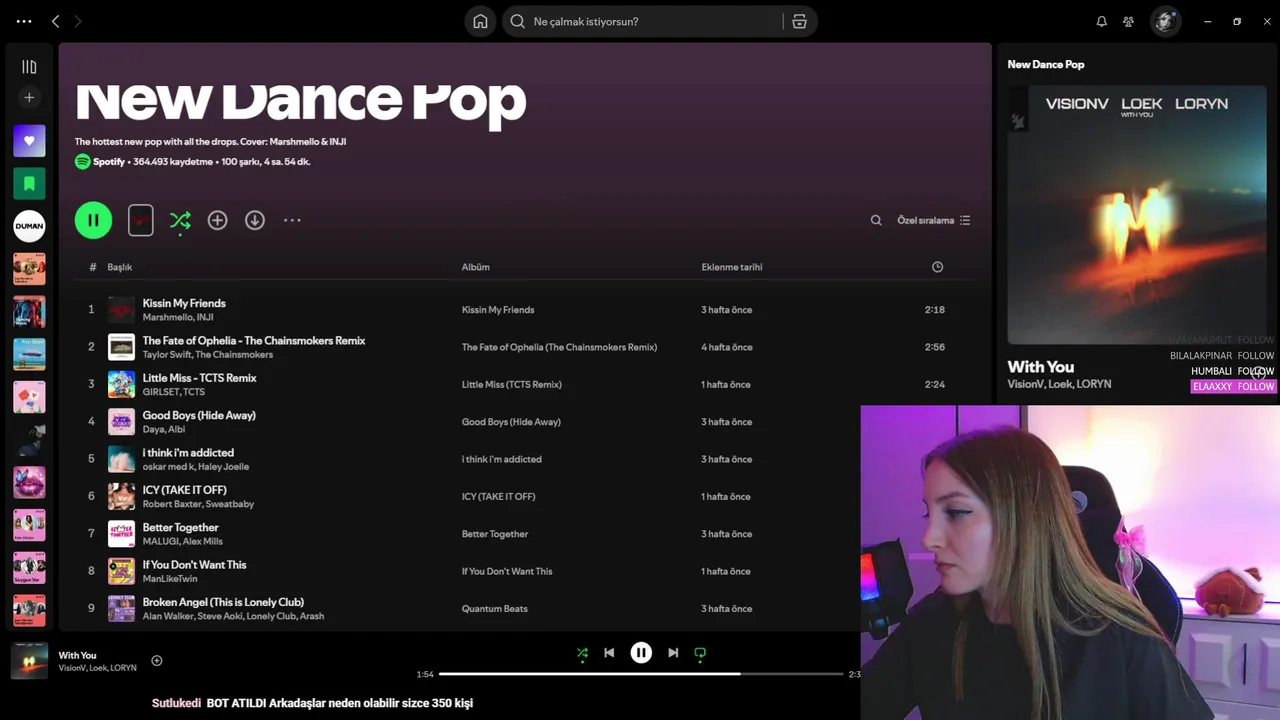Toggle repeat in the player bar
Viewport: 1280px width, 720px height.
pos(700,653)
